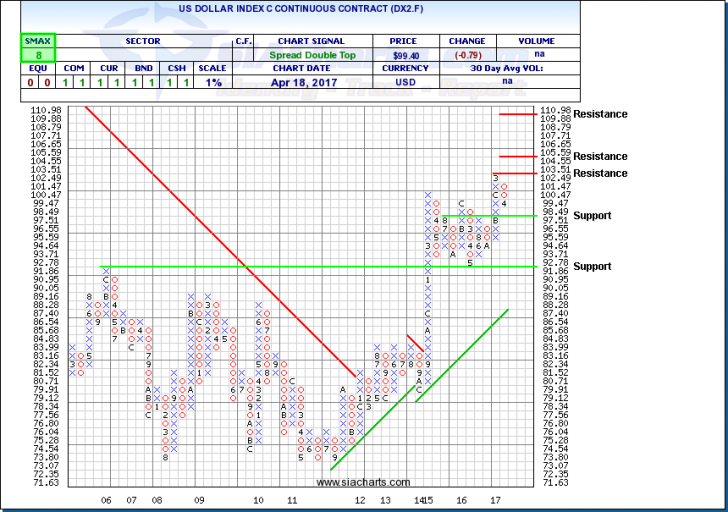Click the long green horizontal support line at 91.86
The image size is (728, 512).
(x=300, y=267)
